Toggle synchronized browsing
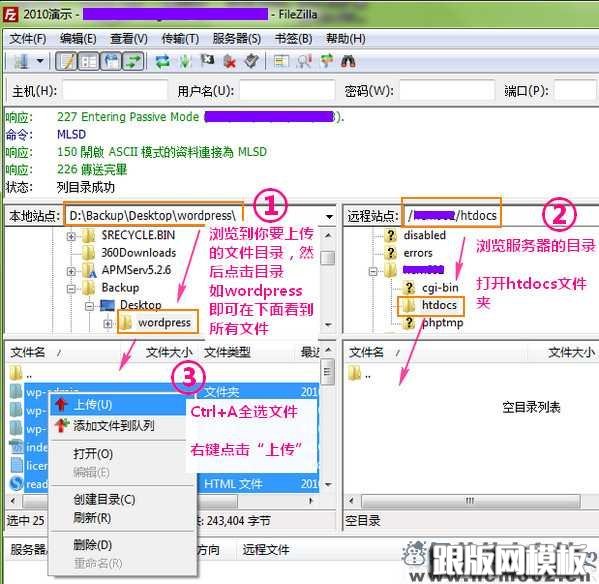 (326, 61)
